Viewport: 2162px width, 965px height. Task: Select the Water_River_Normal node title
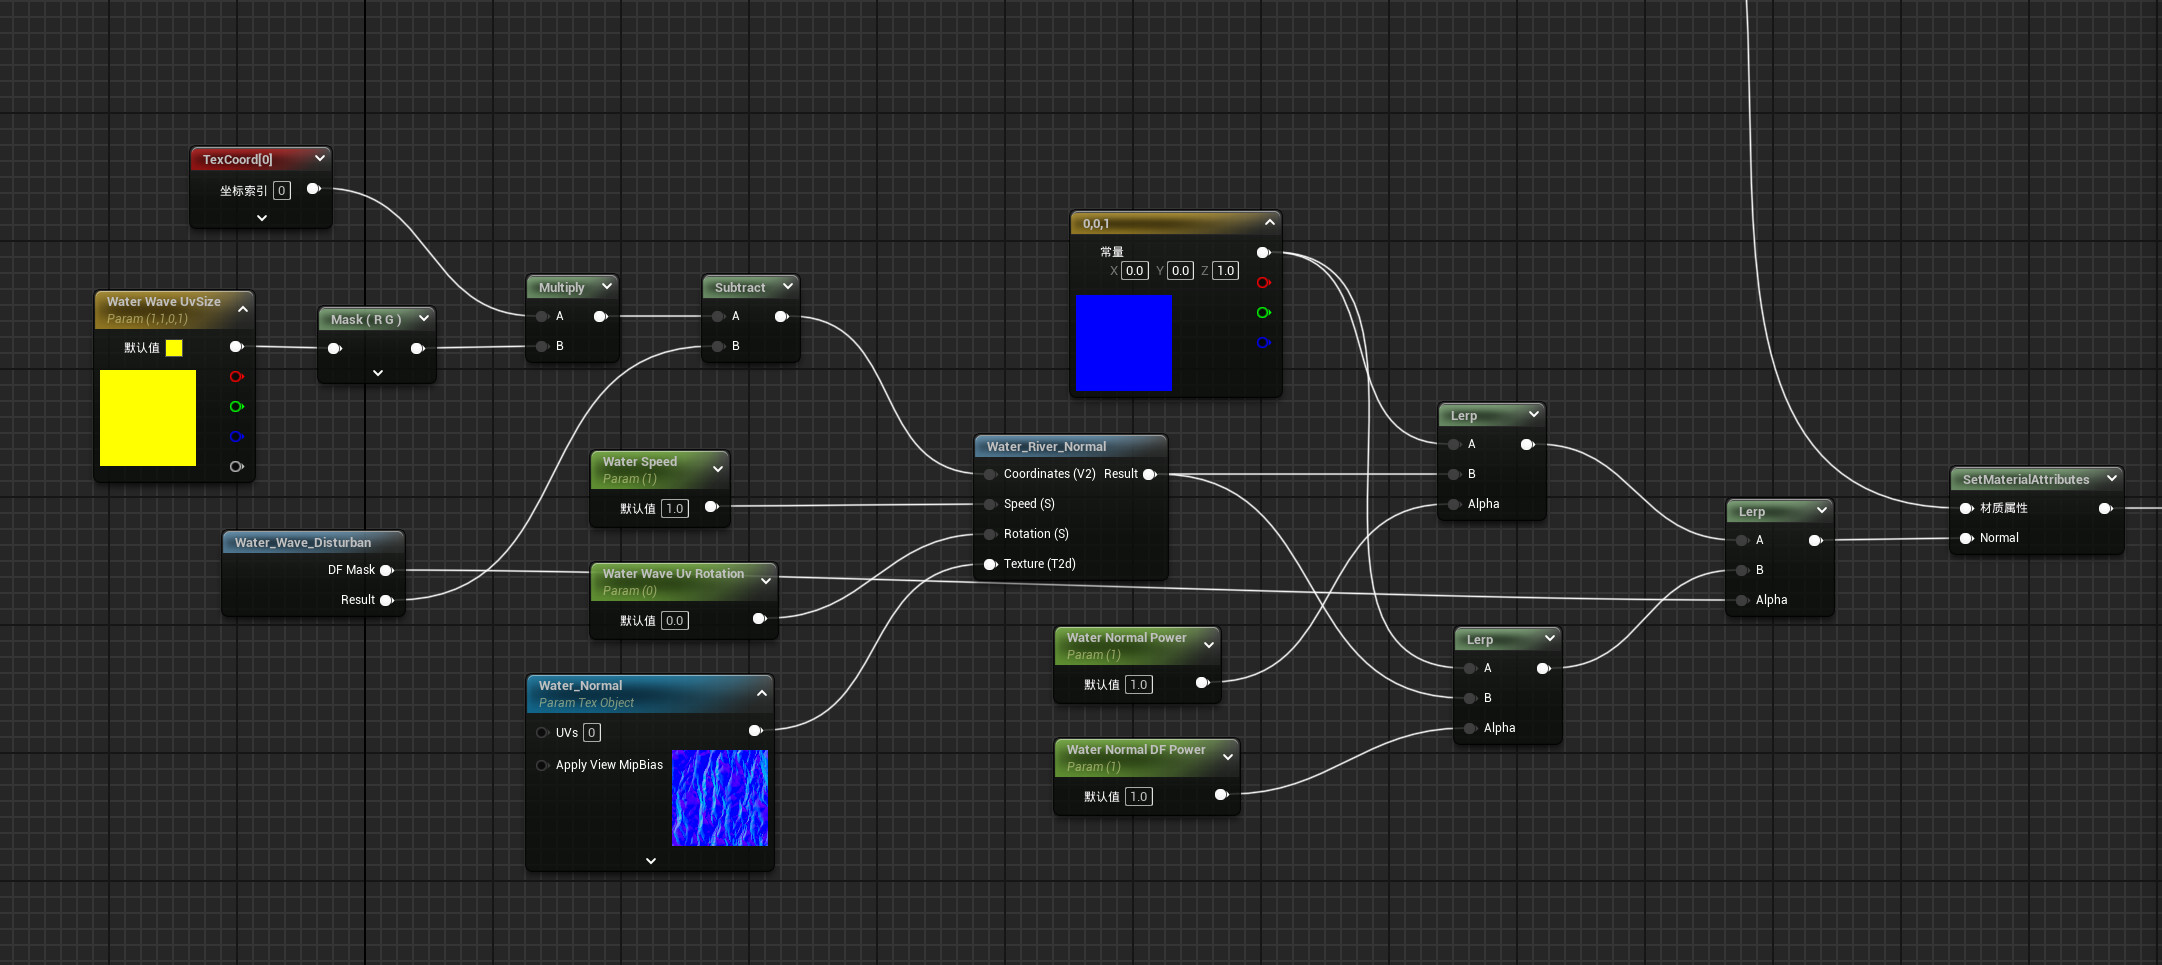coord(1046,446)
